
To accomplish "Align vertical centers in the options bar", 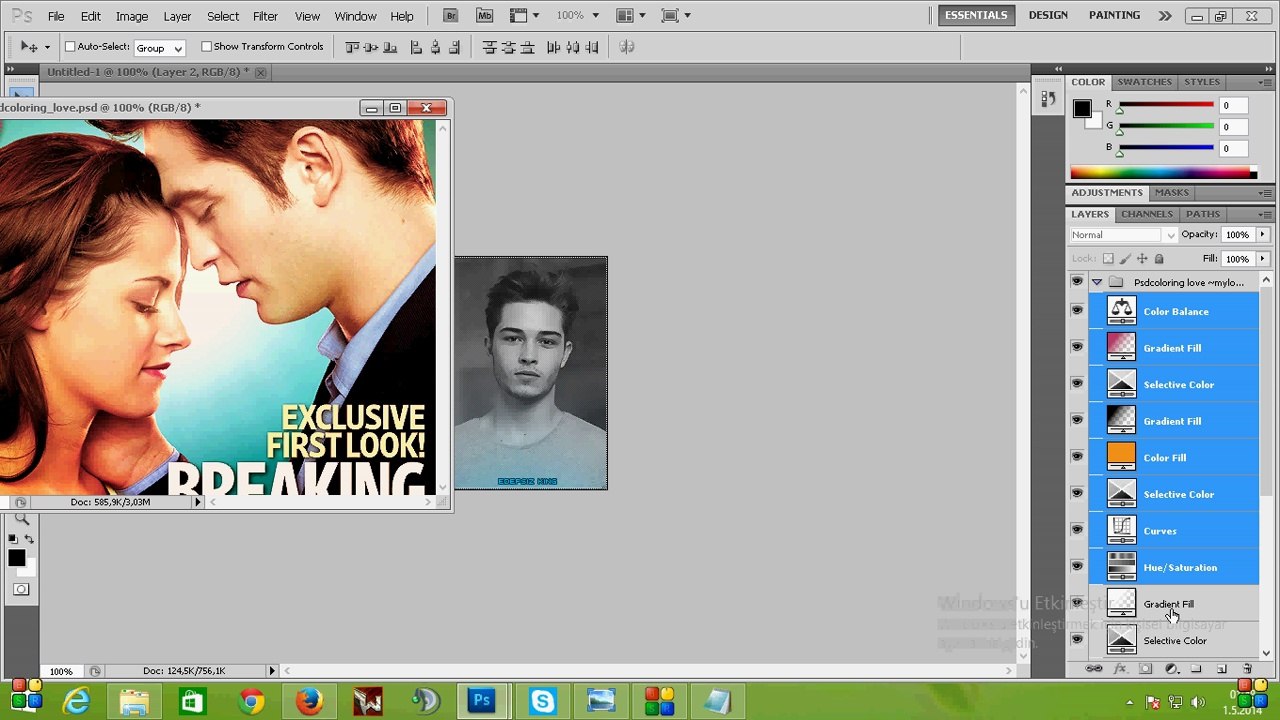I will click(371, 47).
